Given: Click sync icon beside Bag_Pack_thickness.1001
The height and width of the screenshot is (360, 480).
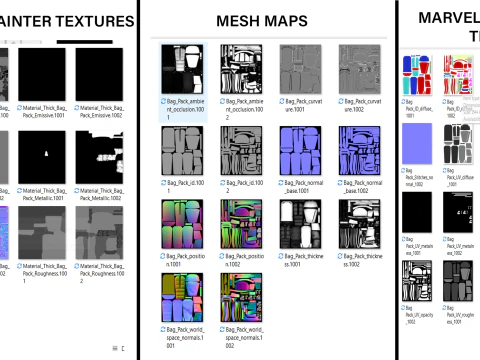Looking at the screenshot, I should tap(281, 256).
